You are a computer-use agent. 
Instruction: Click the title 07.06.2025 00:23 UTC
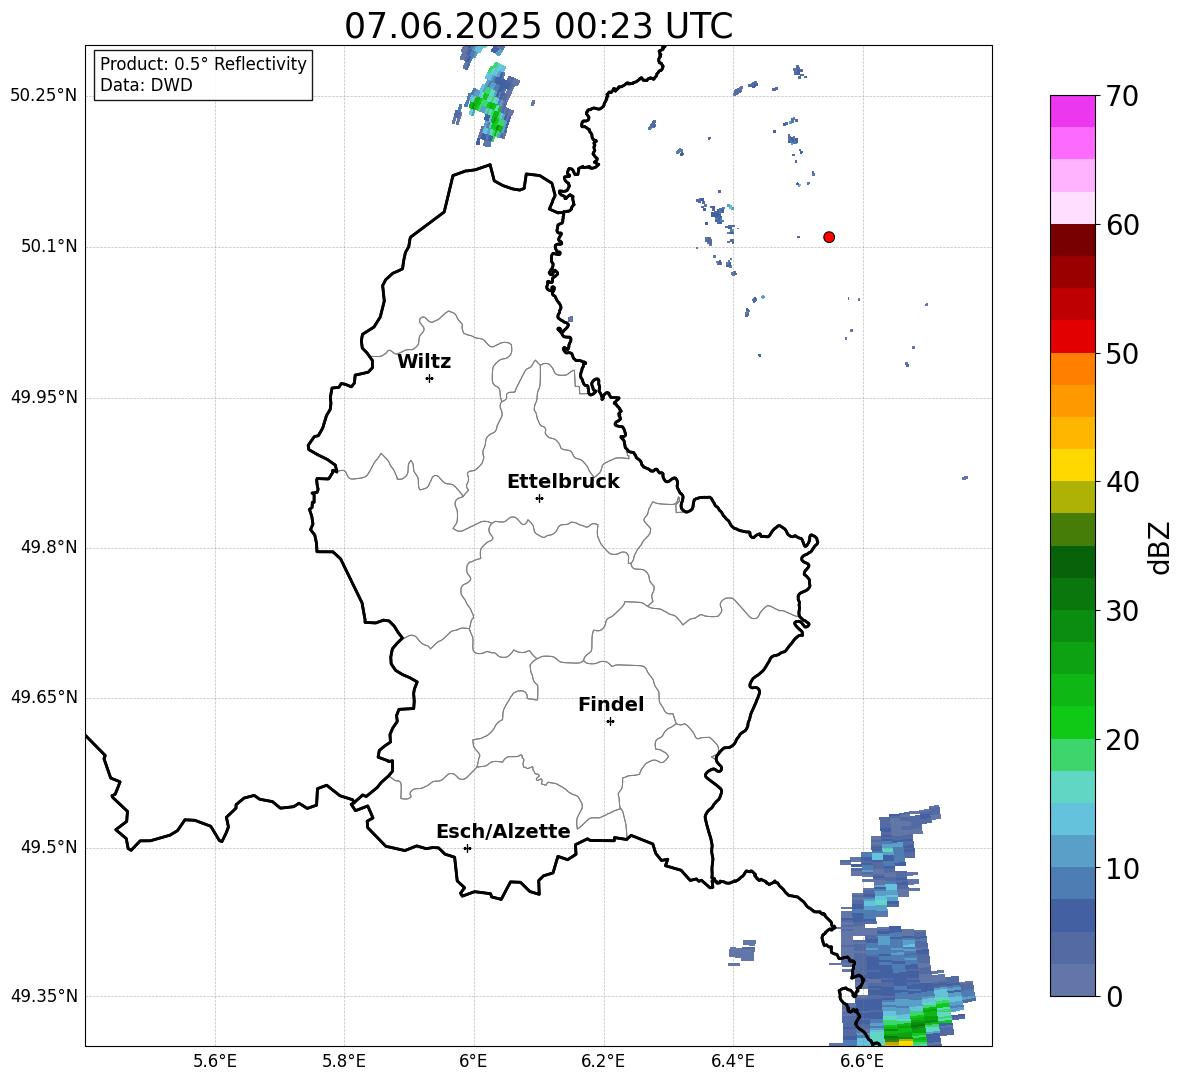pyautogui.click(x=538, y=26)
